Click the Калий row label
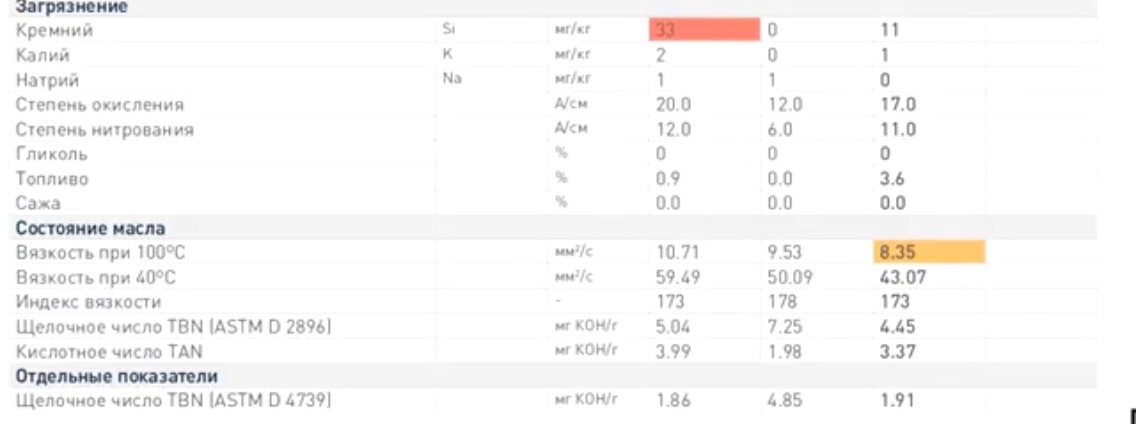Viewport: 1136px width, 424px height. [x=43, y=55]
